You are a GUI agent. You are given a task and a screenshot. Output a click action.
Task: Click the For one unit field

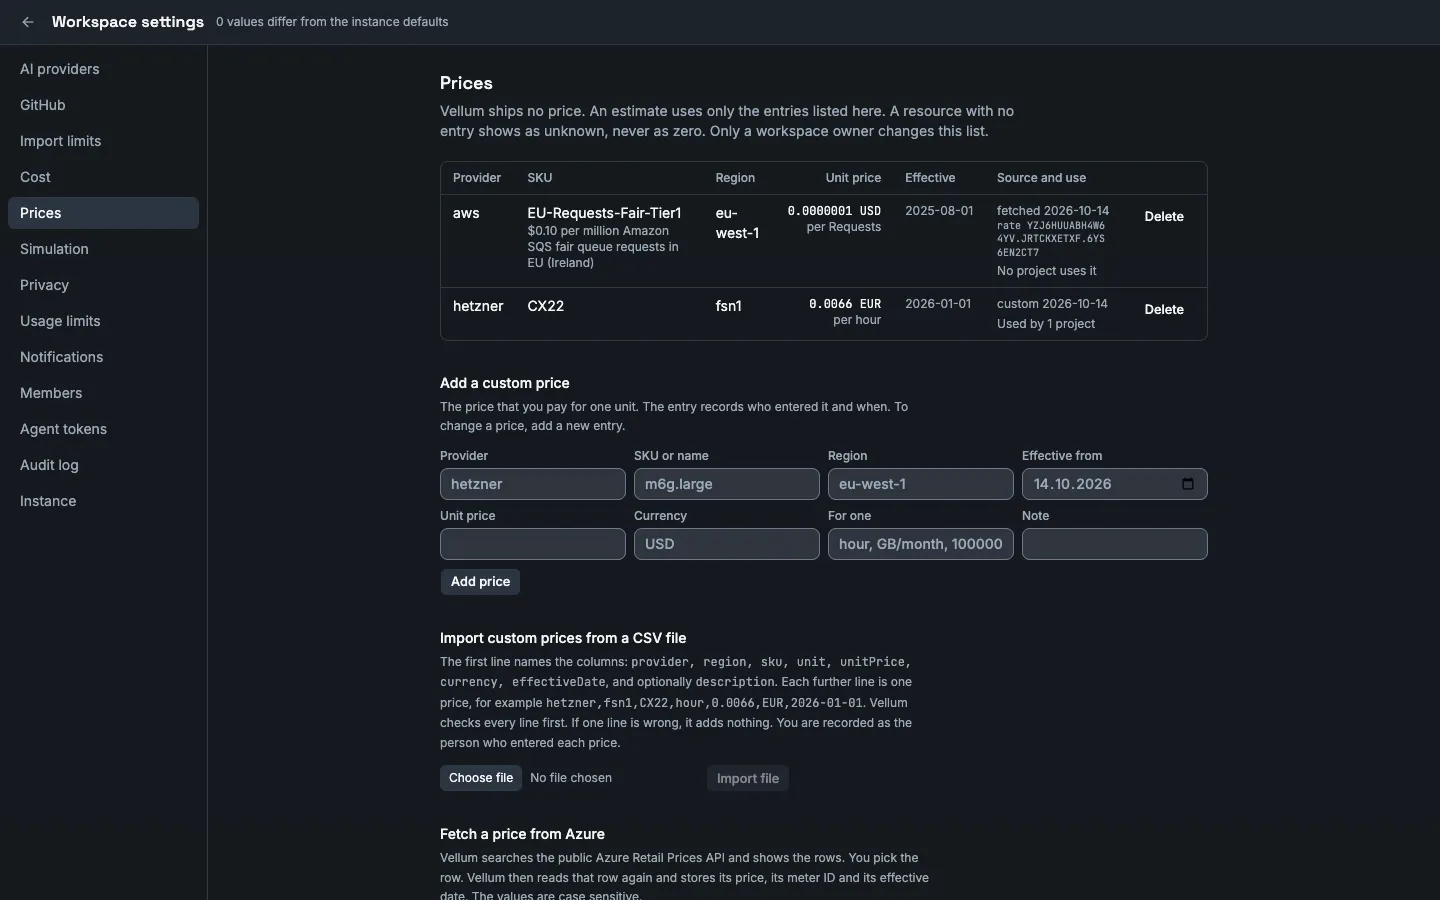click(x=921, y=544)
